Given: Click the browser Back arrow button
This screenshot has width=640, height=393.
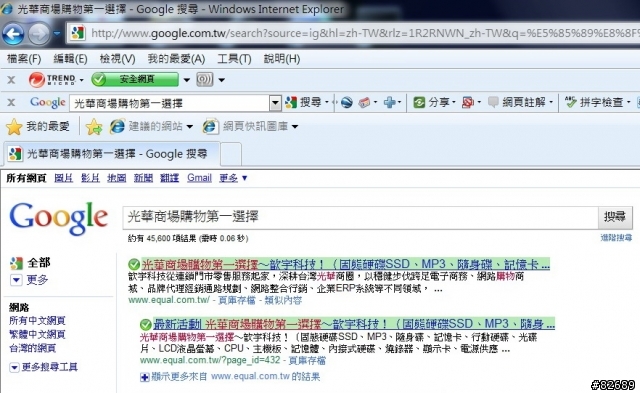Looking at the screenshot, I should (x=13, y=34).
